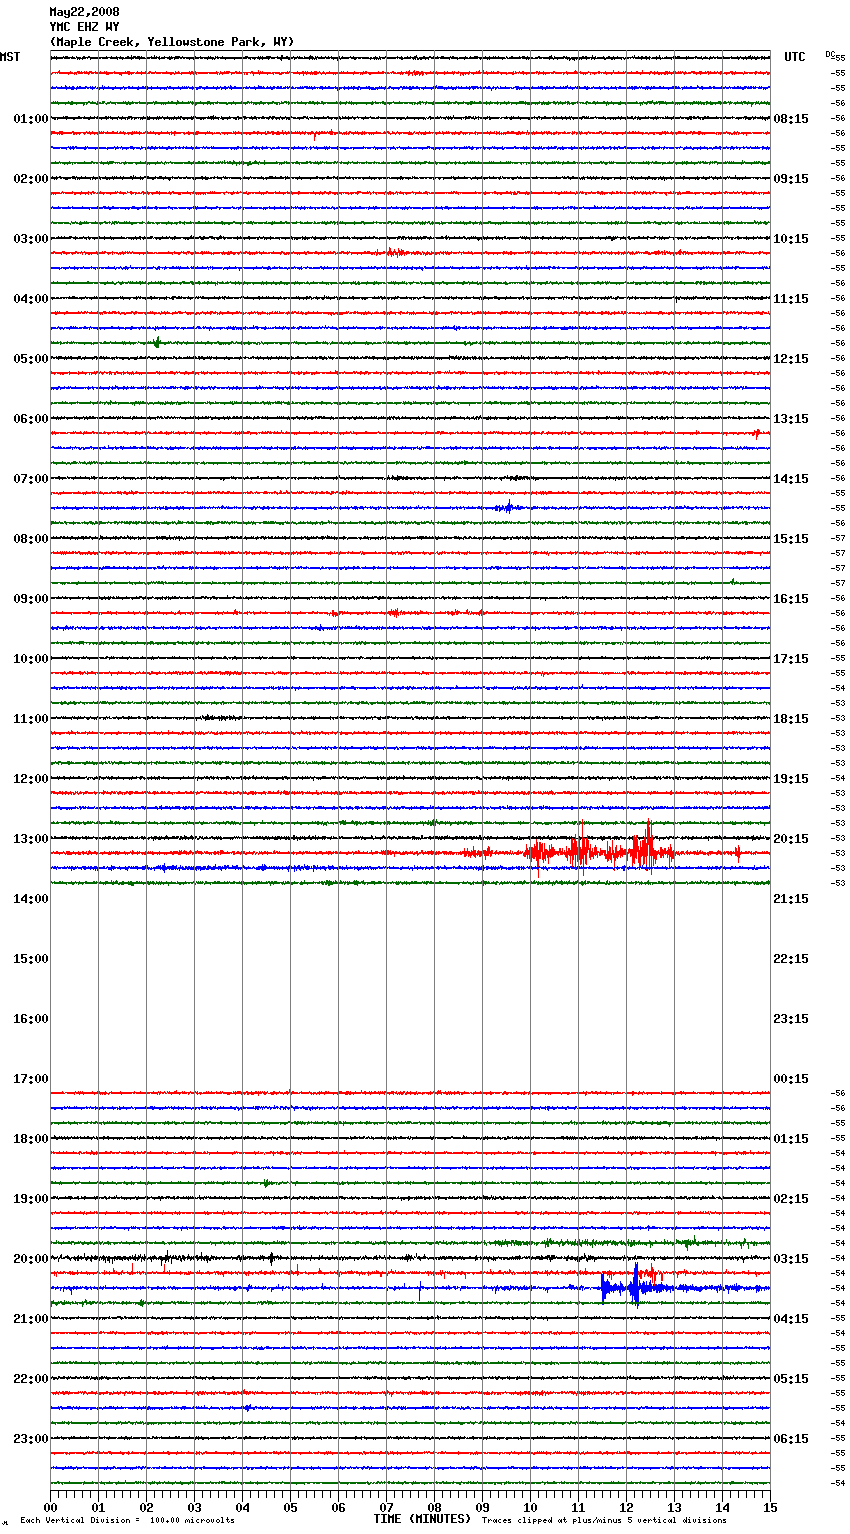Click the noisy black trace at 20:00
850x1534 pixels.
(x=410, y=1257)
